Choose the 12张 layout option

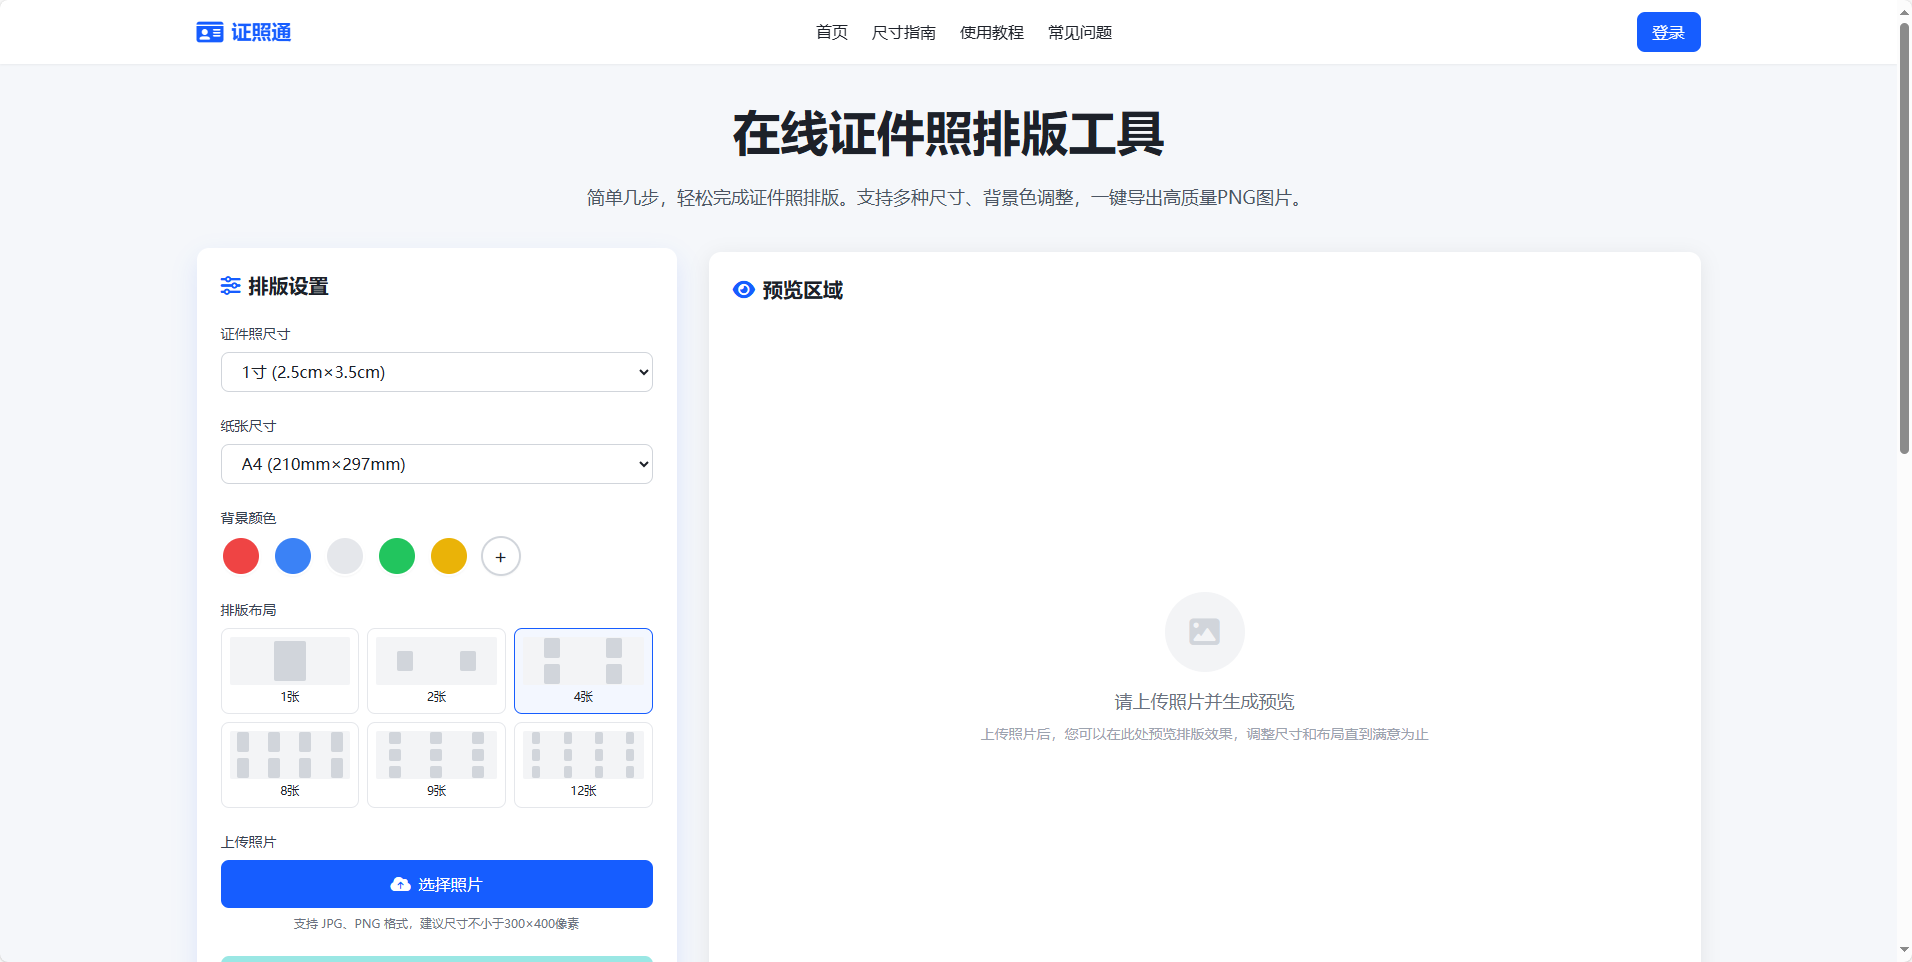pyautogui.click(x=583, y=765)
